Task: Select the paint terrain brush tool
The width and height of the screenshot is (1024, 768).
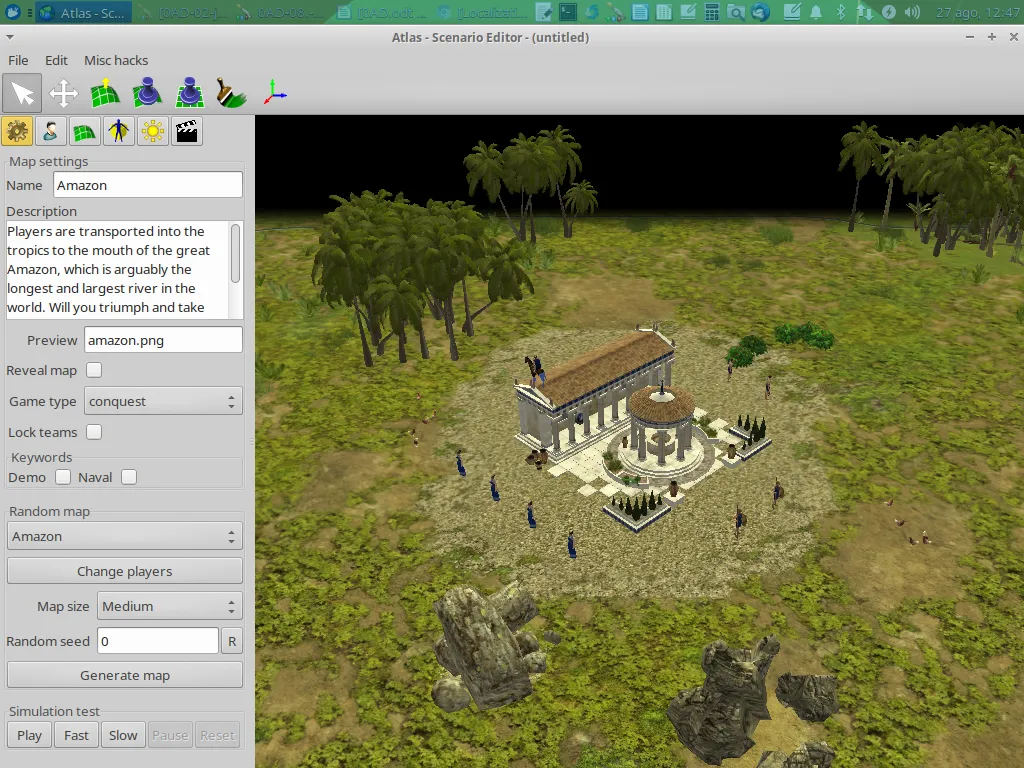Action: 231,93
